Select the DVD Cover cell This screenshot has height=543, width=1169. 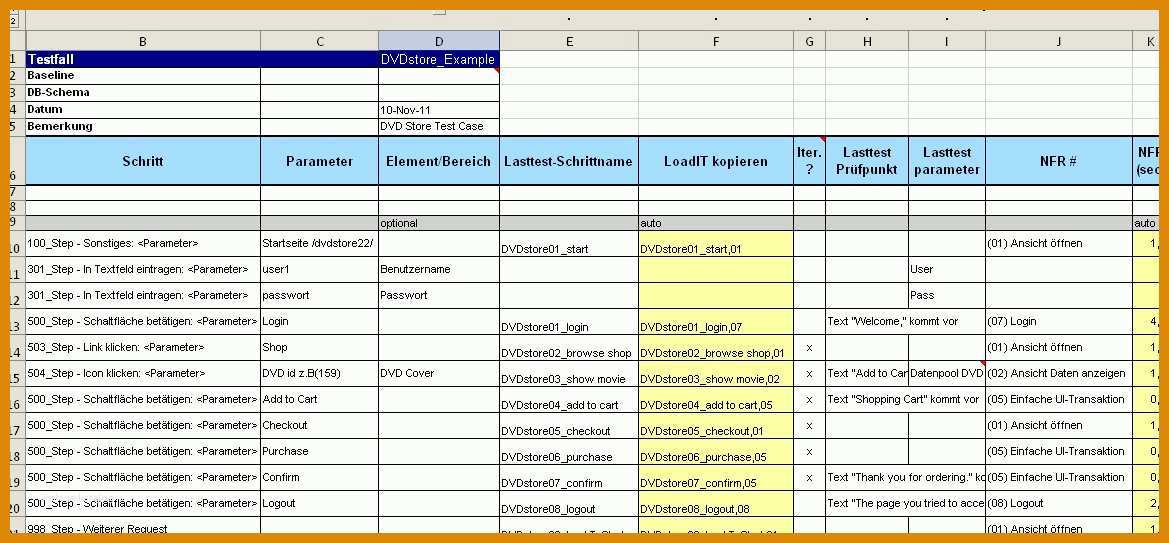(439, 374)
